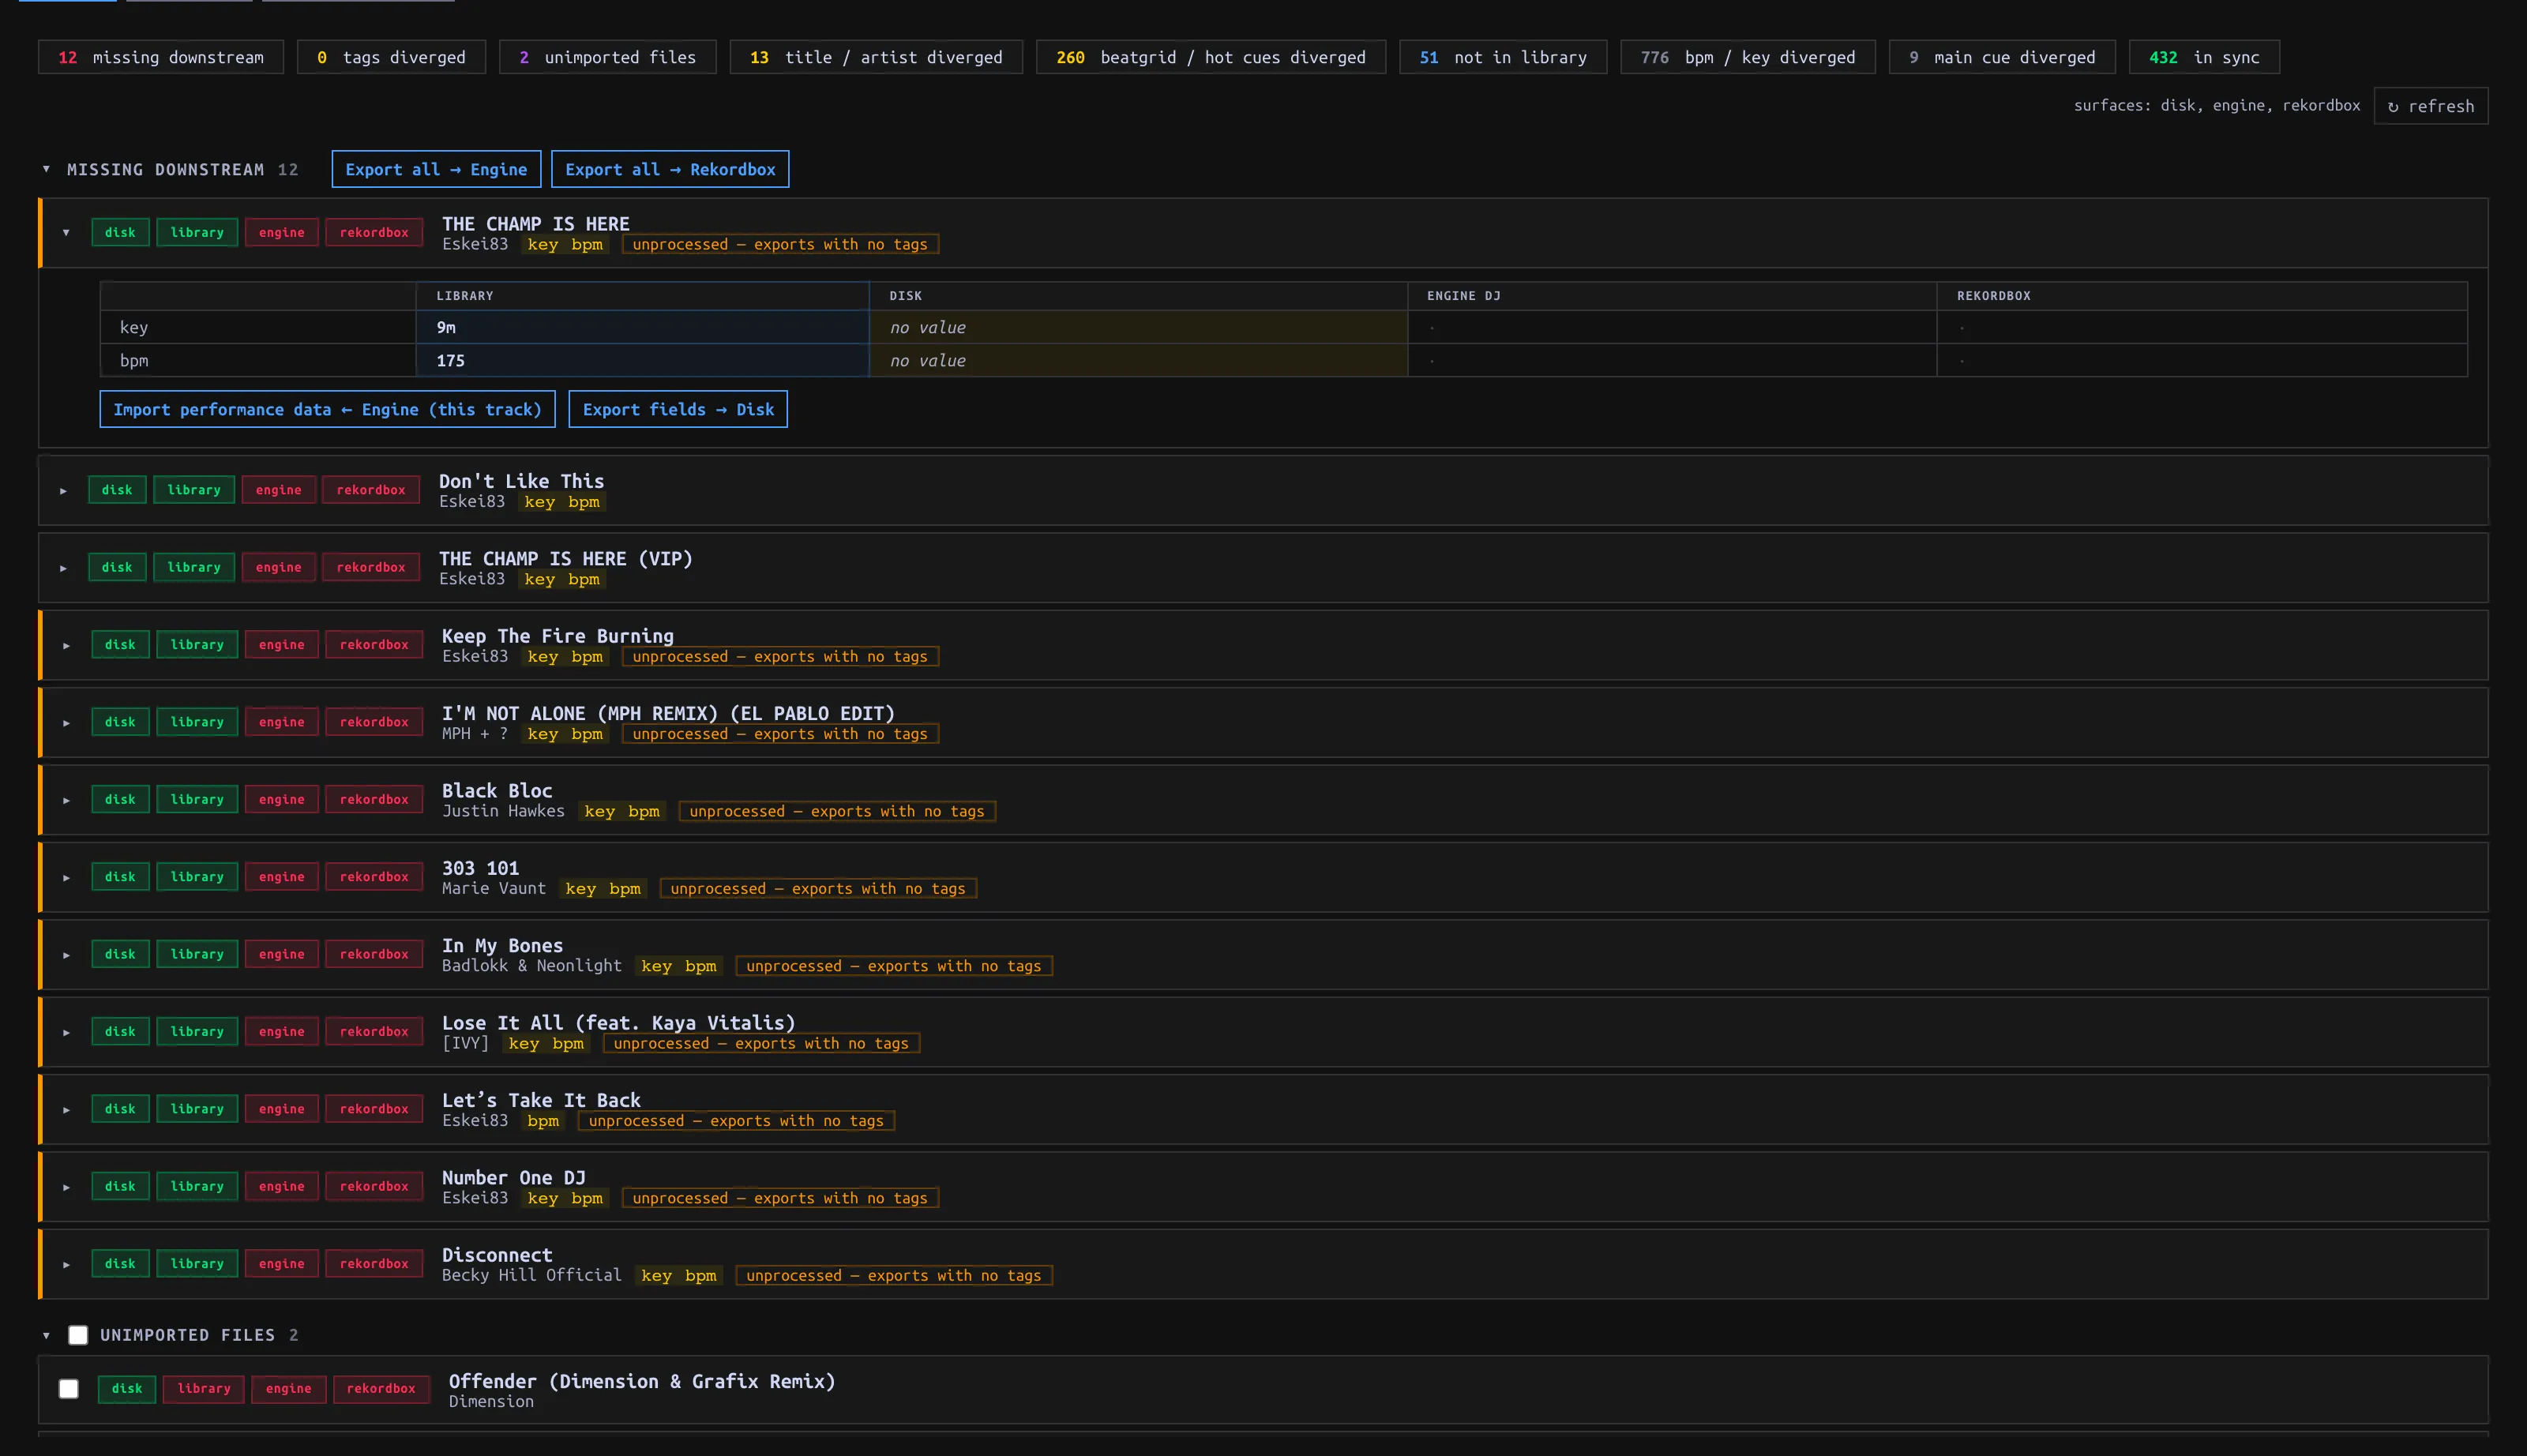Click the library key value 9m cell
Image resolution: width=2527 pixels, height=1456 pixels.
pyautogui.click(x=642, y=327)
